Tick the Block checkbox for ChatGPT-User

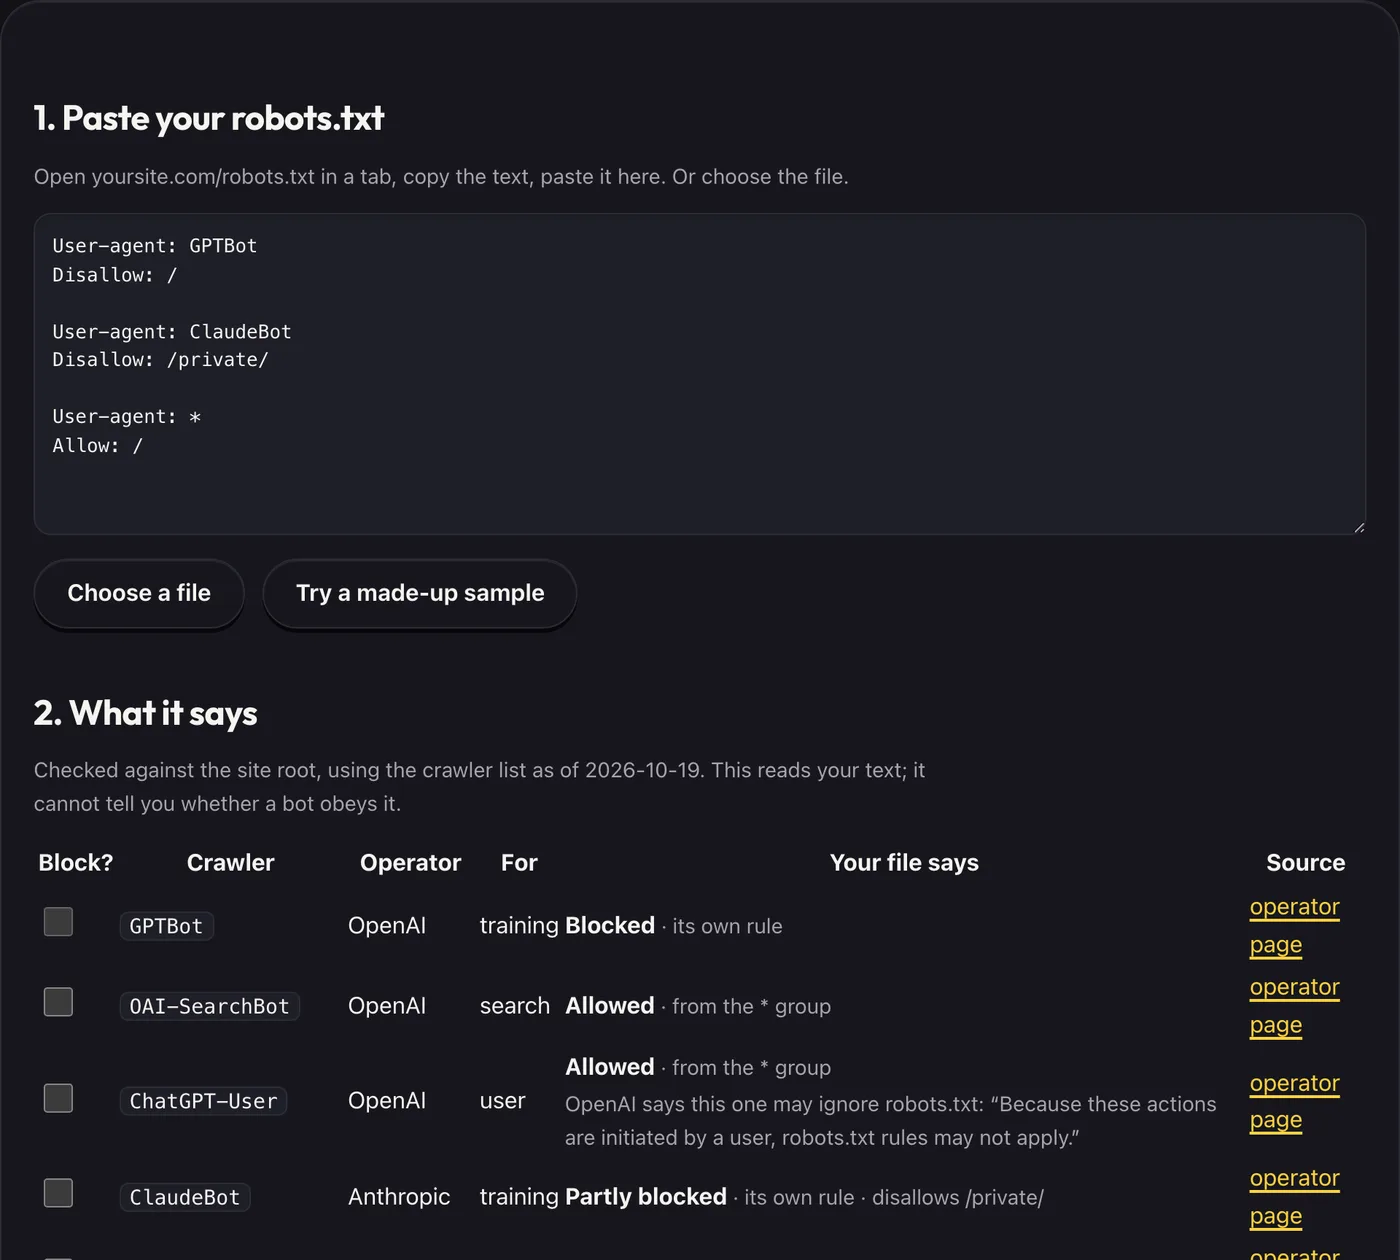[58, 1097]
